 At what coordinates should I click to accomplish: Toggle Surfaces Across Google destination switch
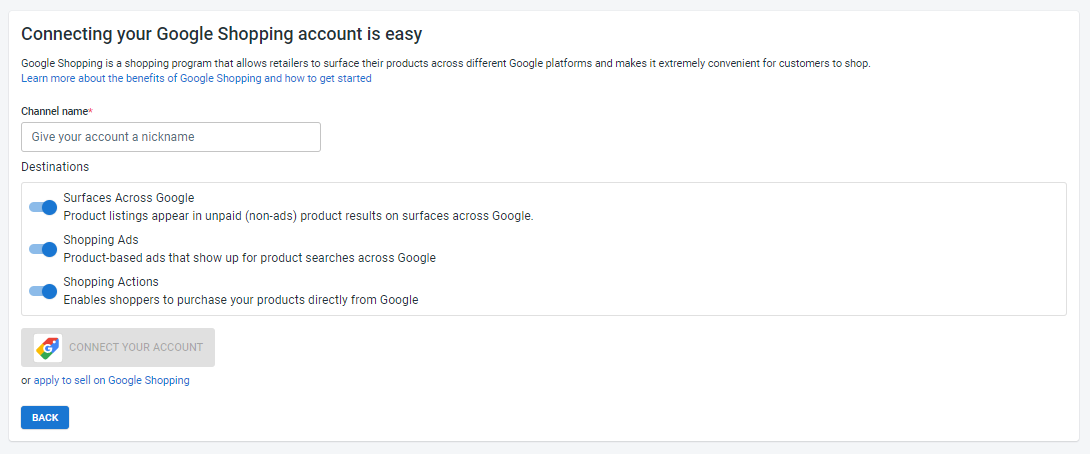(42, 207)
